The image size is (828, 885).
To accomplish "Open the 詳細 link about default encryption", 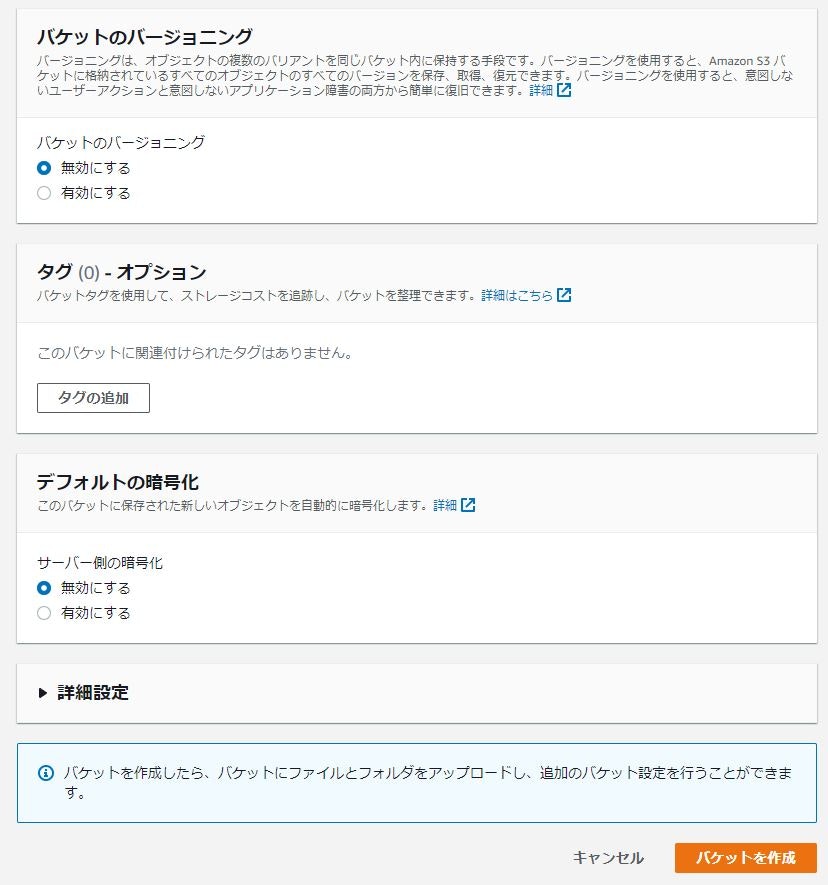I will 450,505.
